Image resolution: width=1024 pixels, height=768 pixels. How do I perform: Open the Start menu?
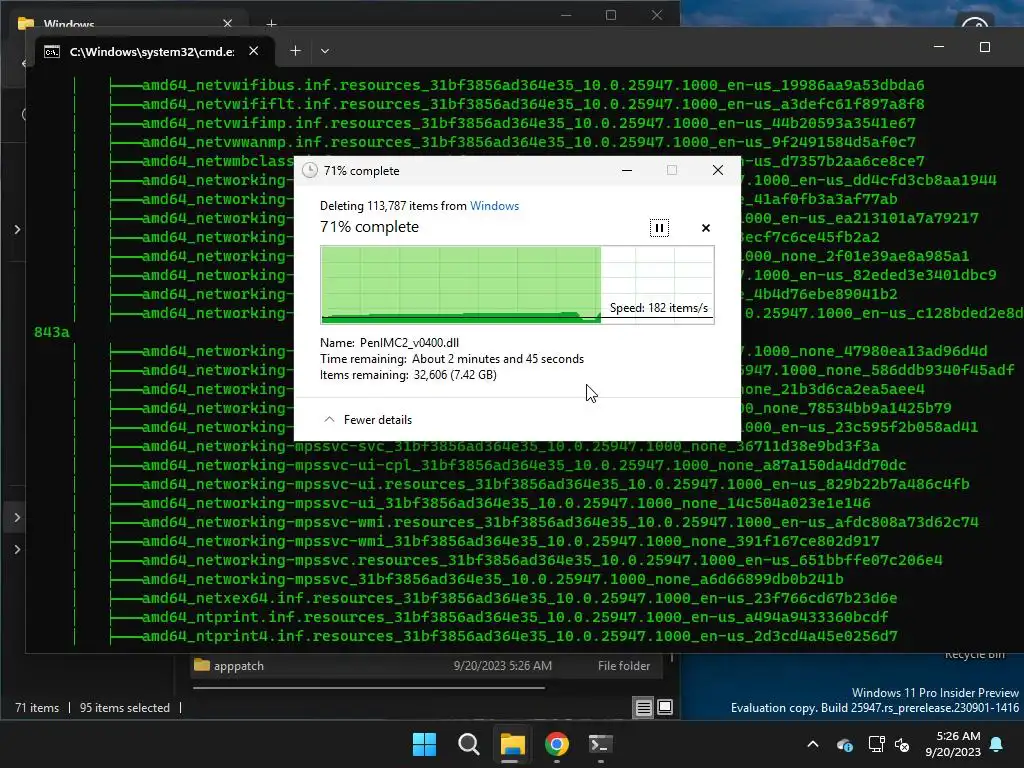[x=424, y=744]
